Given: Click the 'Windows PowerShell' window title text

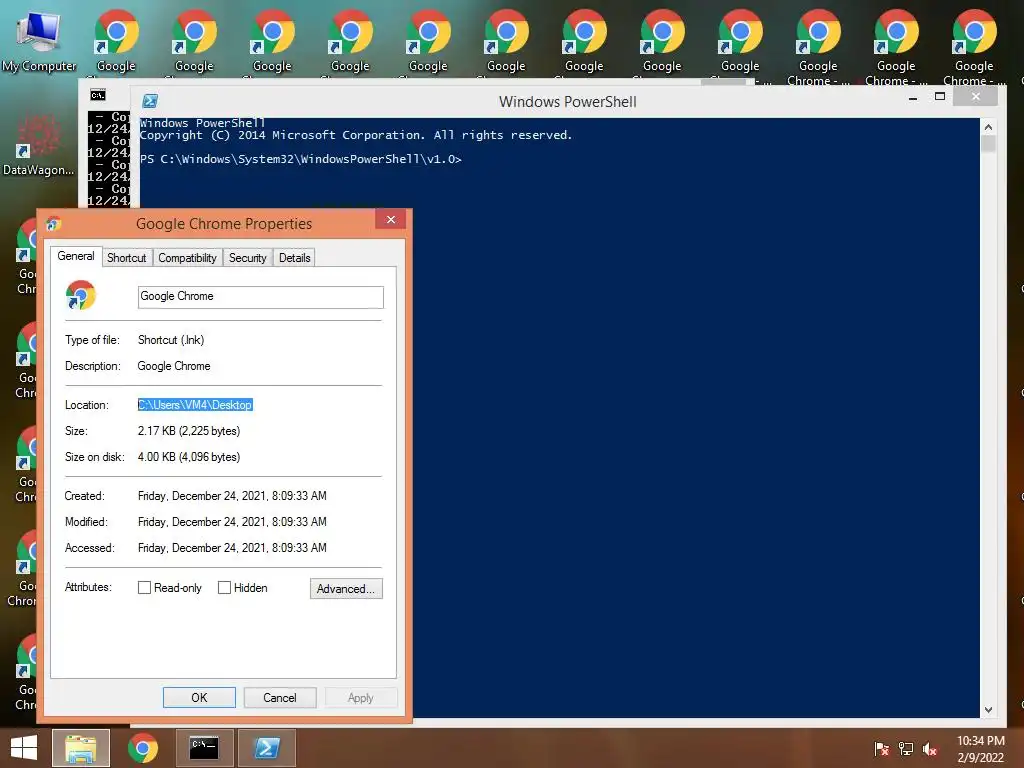Looking at the screenshot, I should 568,102.
